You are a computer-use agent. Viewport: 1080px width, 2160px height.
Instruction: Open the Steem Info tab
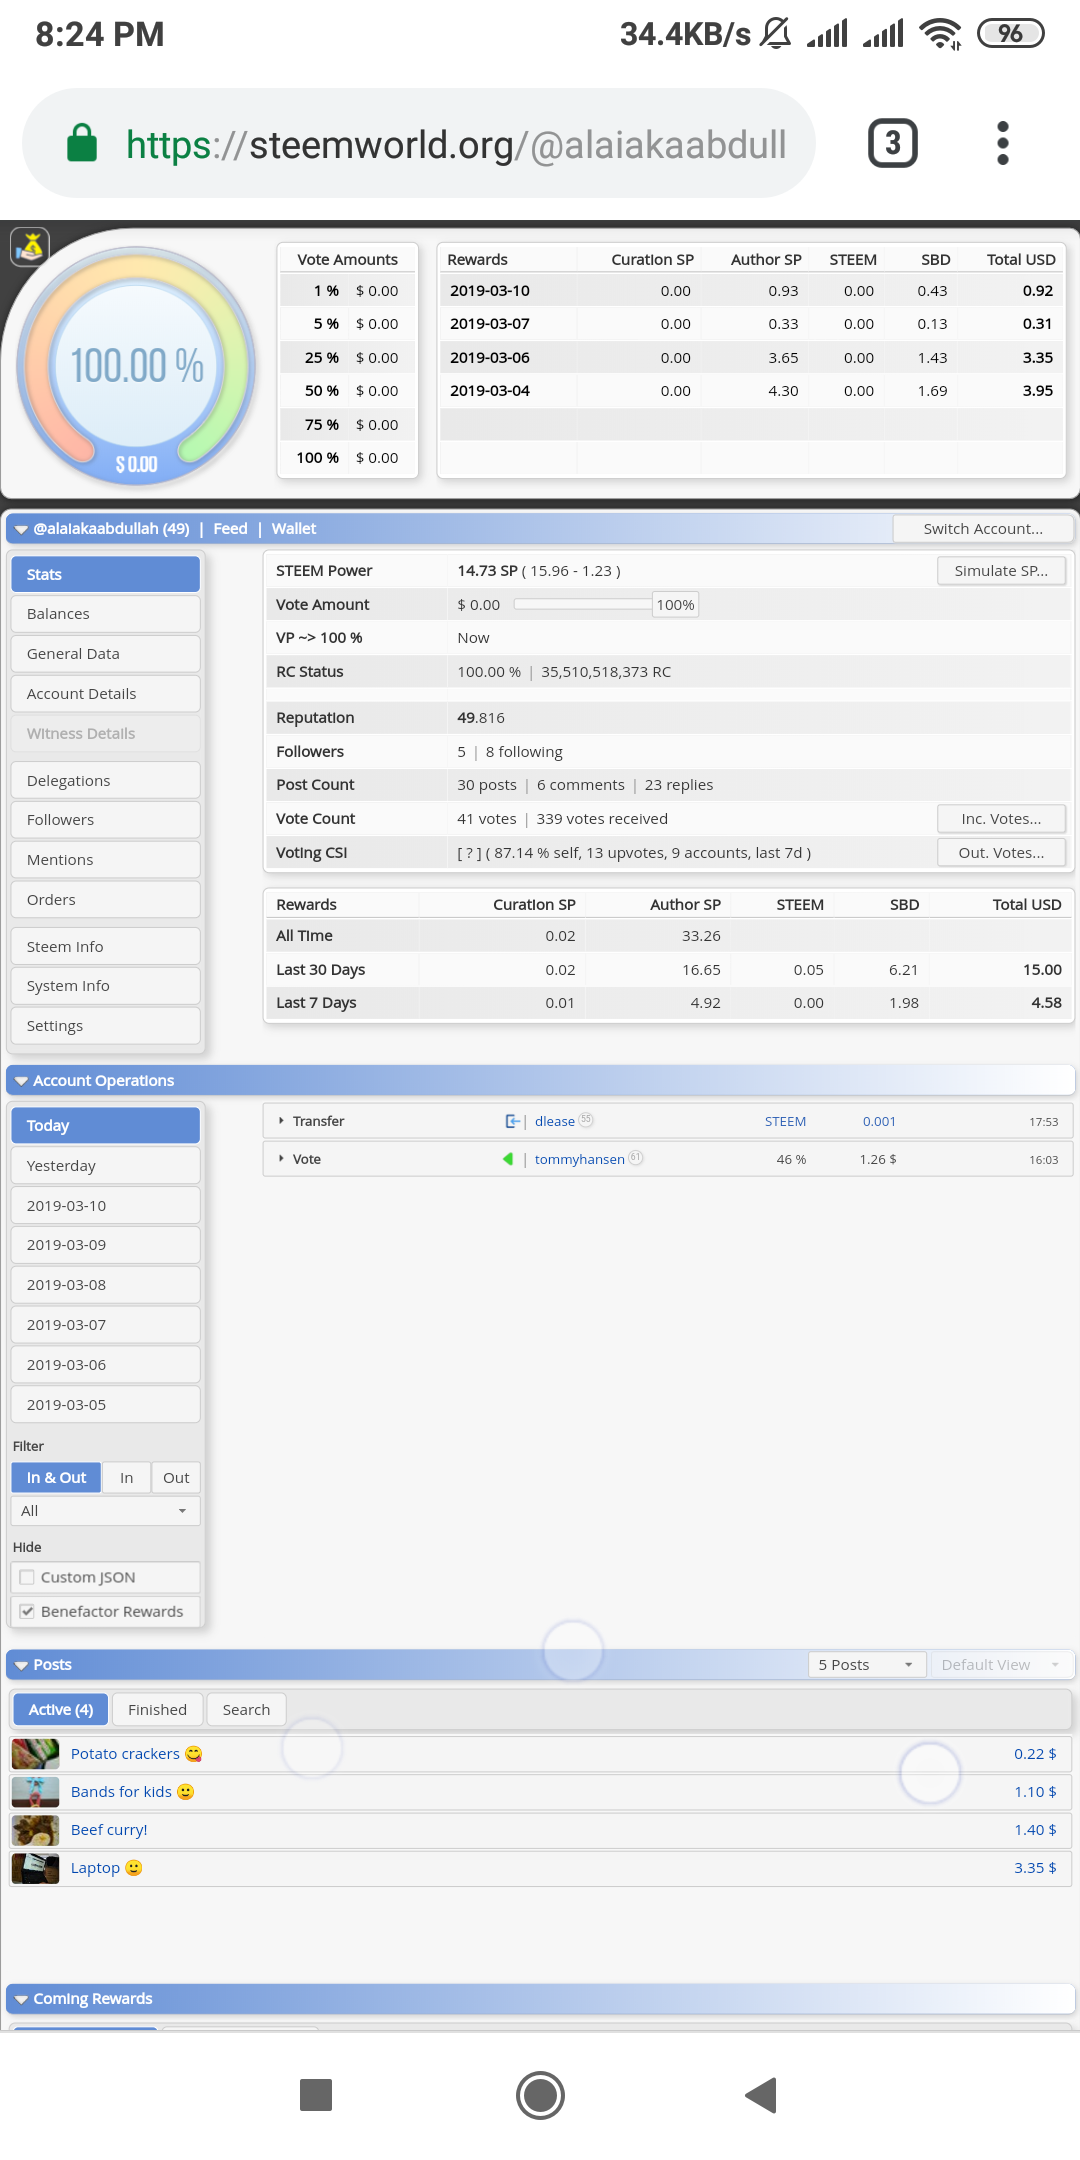tap(105, 946)
